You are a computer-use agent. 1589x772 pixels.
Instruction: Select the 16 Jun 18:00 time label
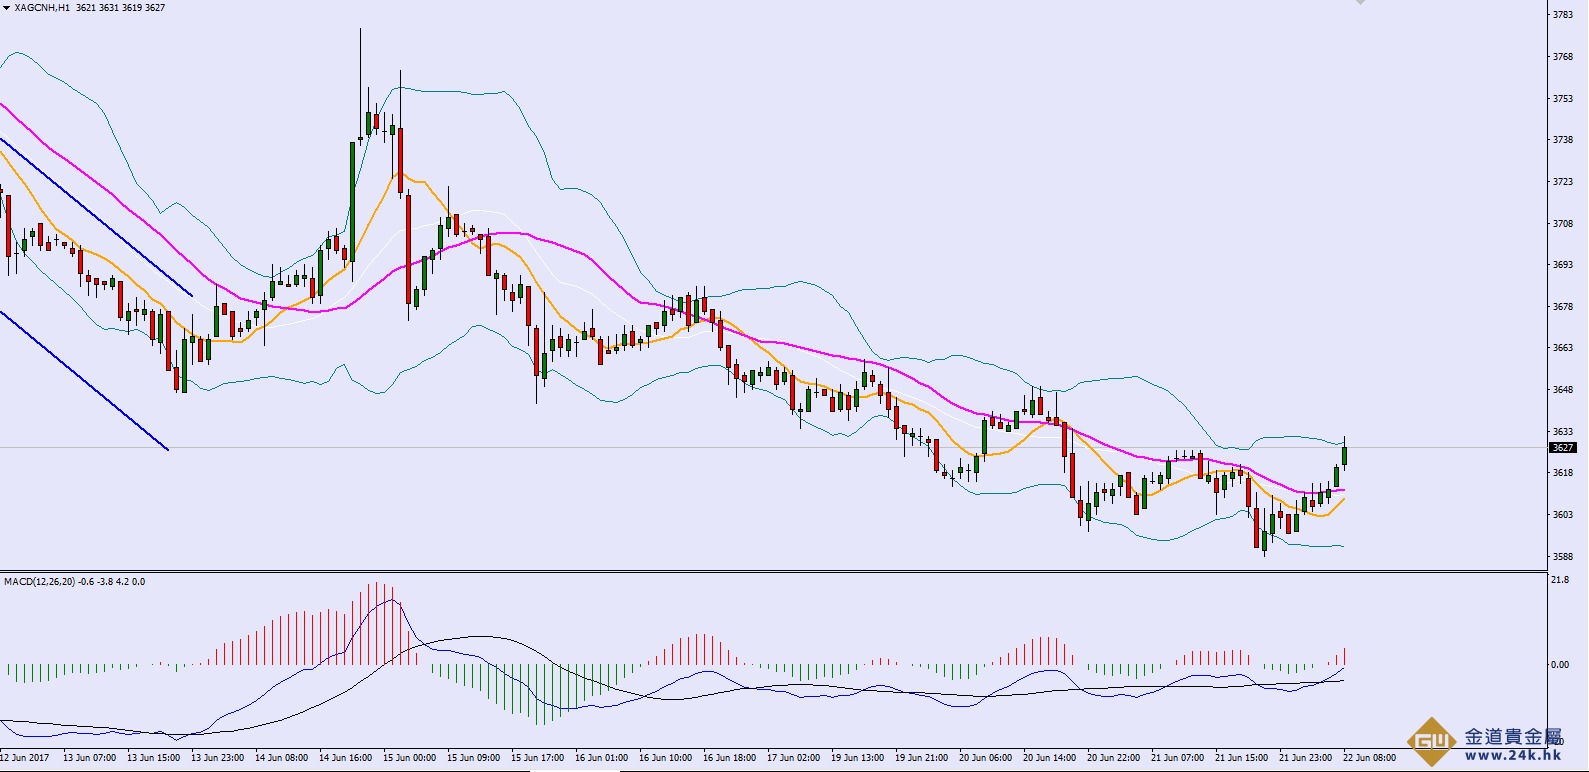(x=729, y=758)
